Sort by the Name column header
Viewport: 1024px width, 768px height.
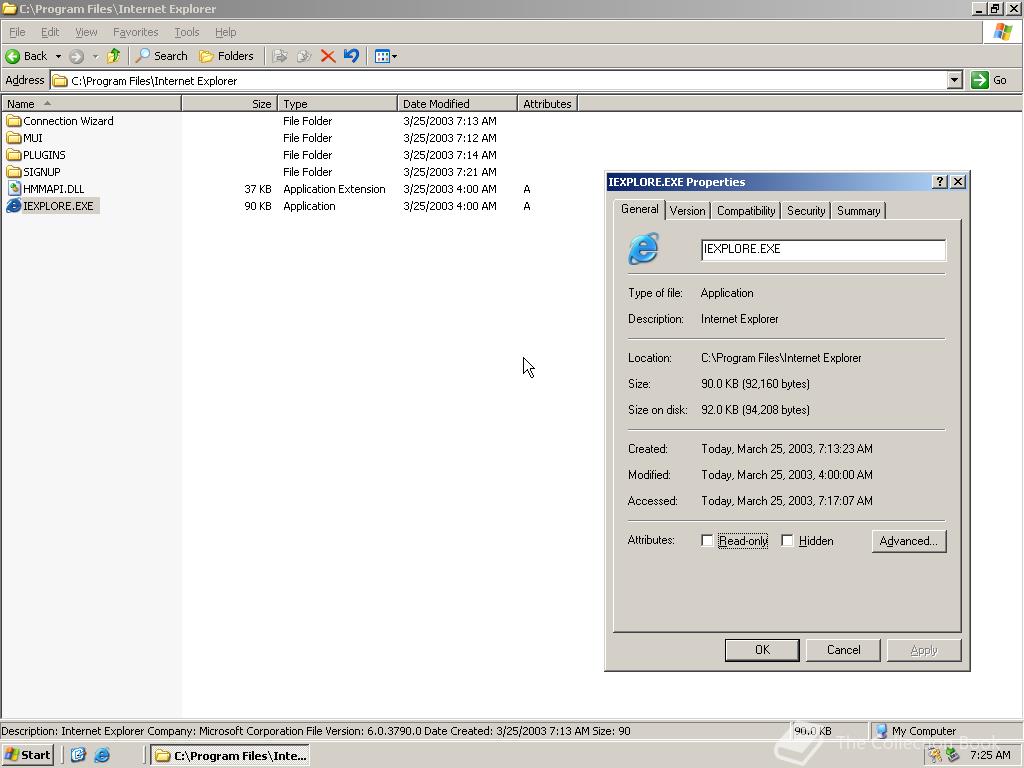point(91,104)
